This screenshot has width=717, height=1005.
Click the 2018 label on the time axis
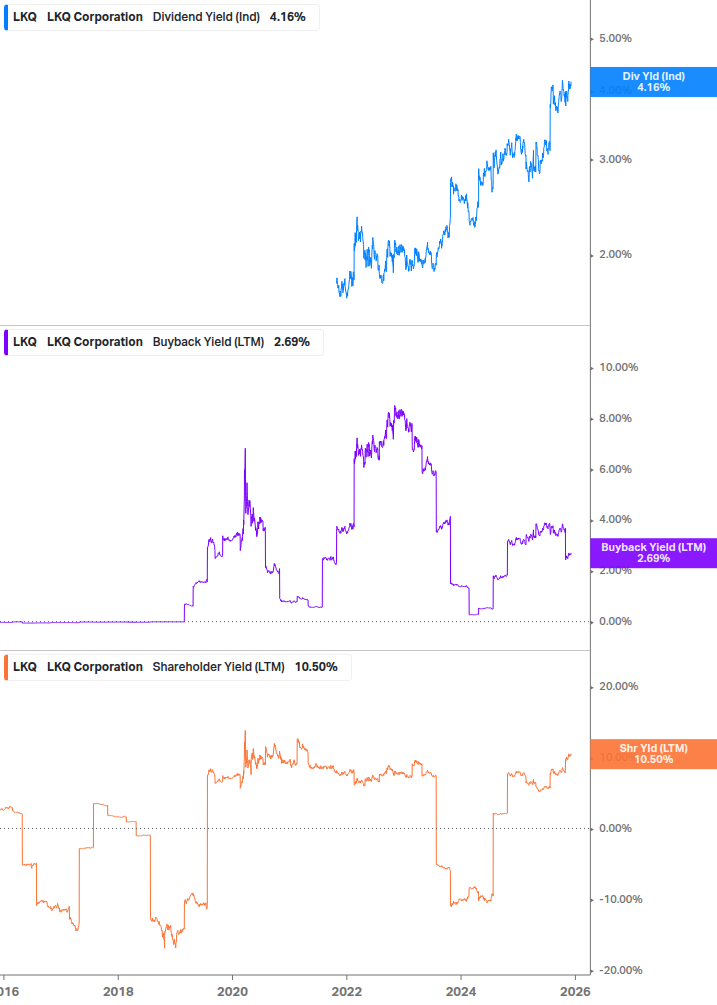(x=118, y=992)
